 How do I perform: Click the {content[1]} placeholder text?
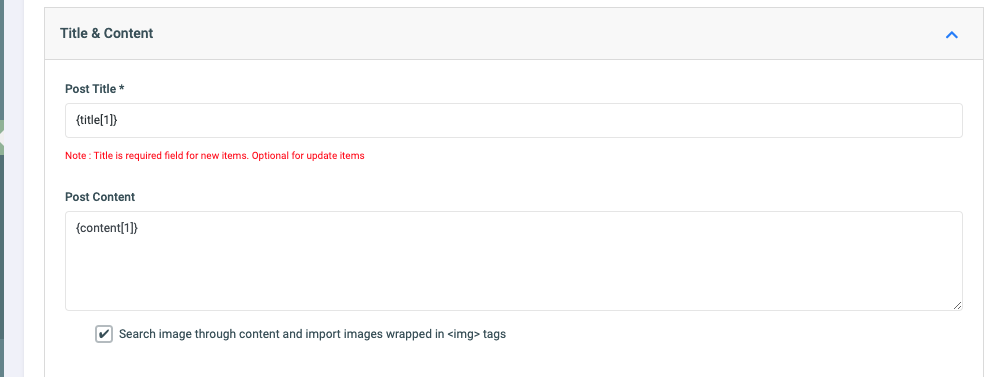(107, 227)
